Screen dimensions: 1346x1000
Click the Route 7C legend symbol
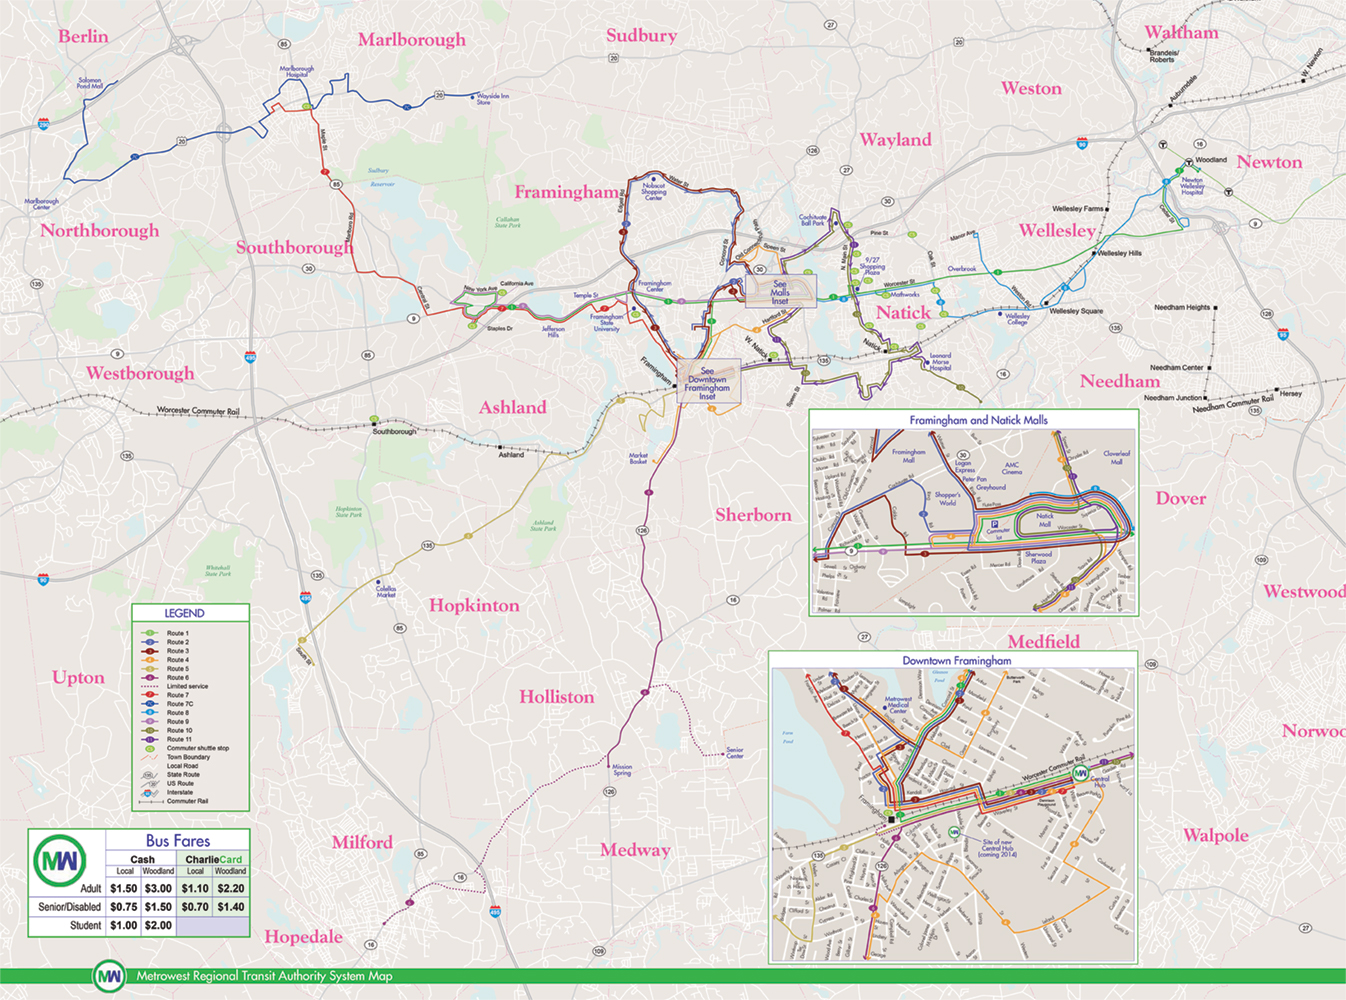(x=149, y=704)
